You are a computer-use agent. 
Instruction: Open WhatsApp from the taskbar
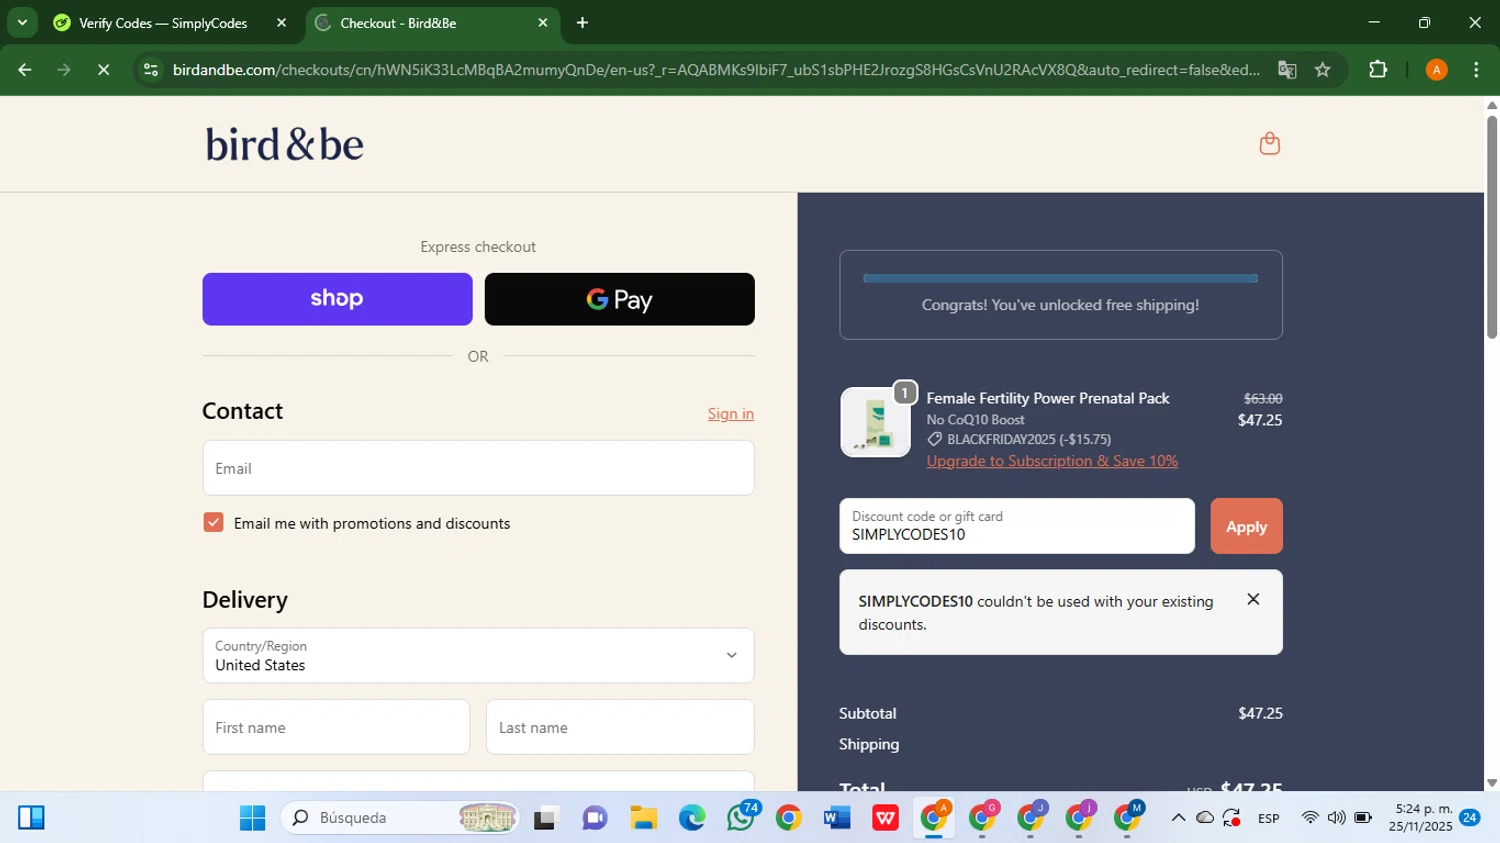point(741,818)
